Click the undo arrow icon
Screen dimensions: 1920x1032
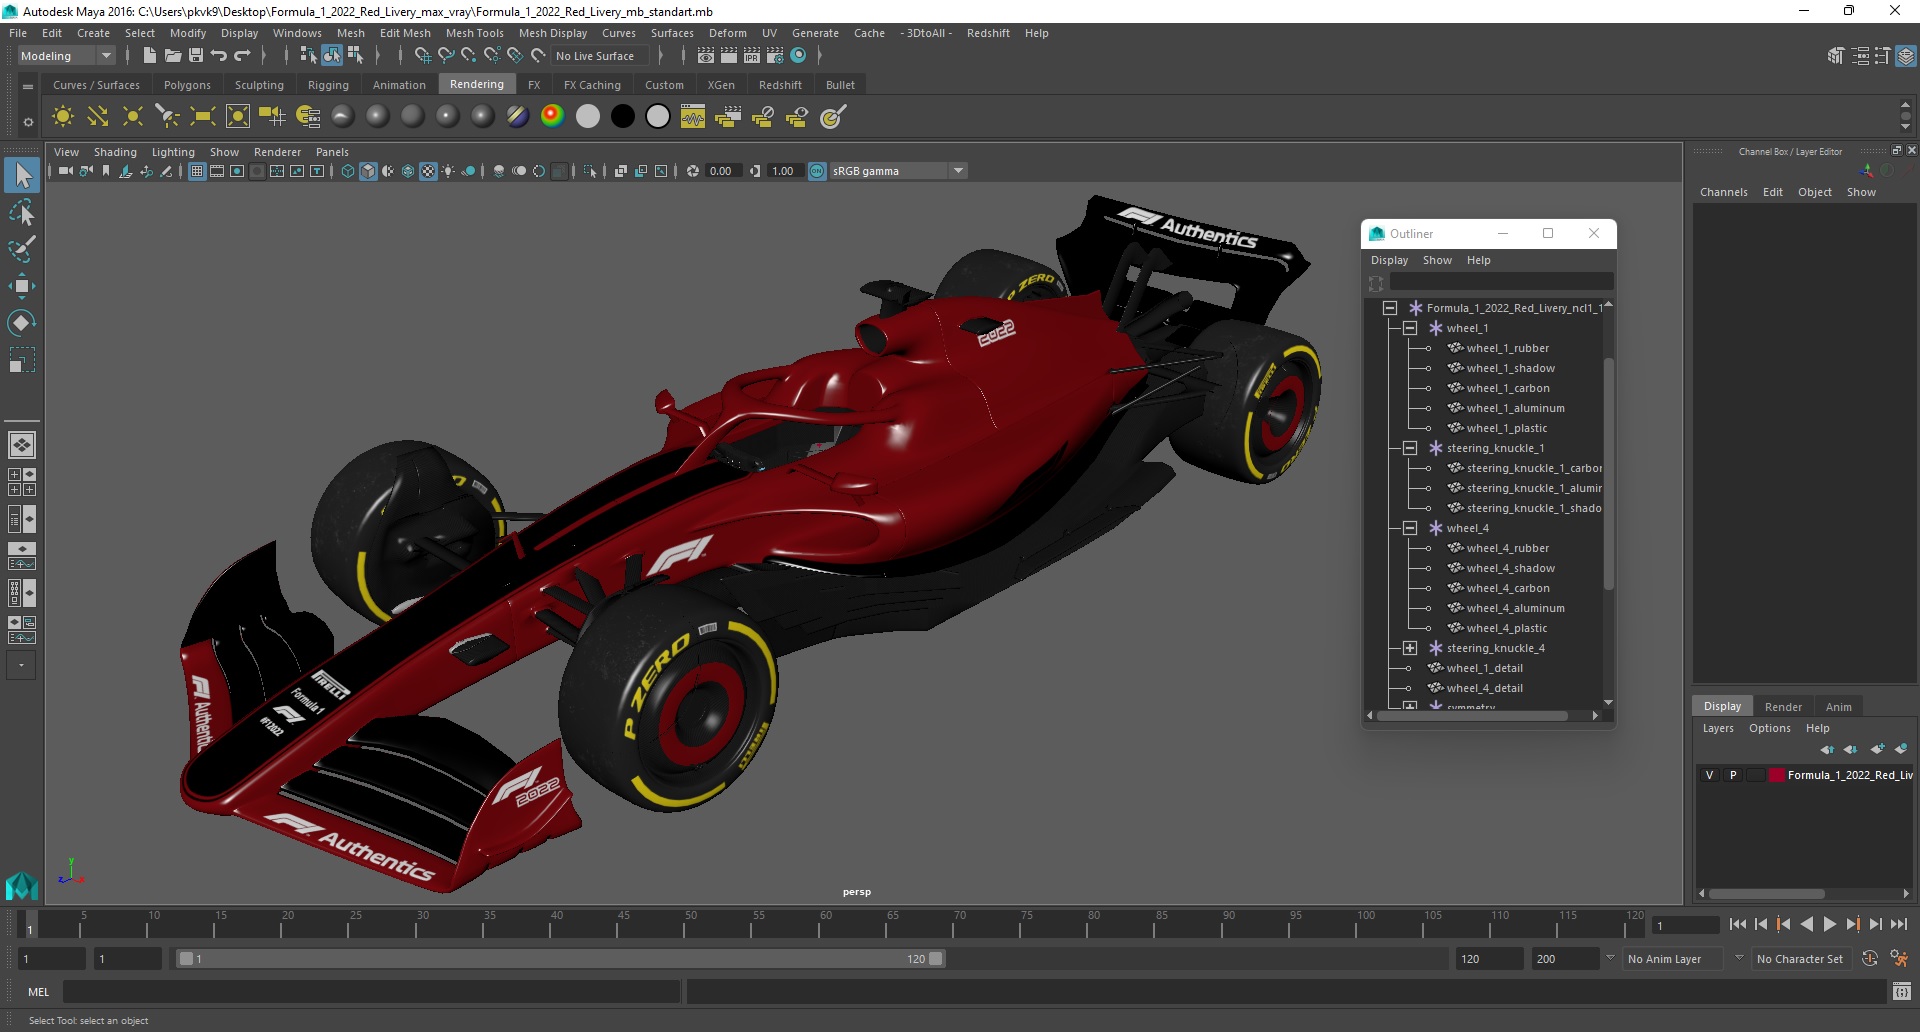click(219, 56)
